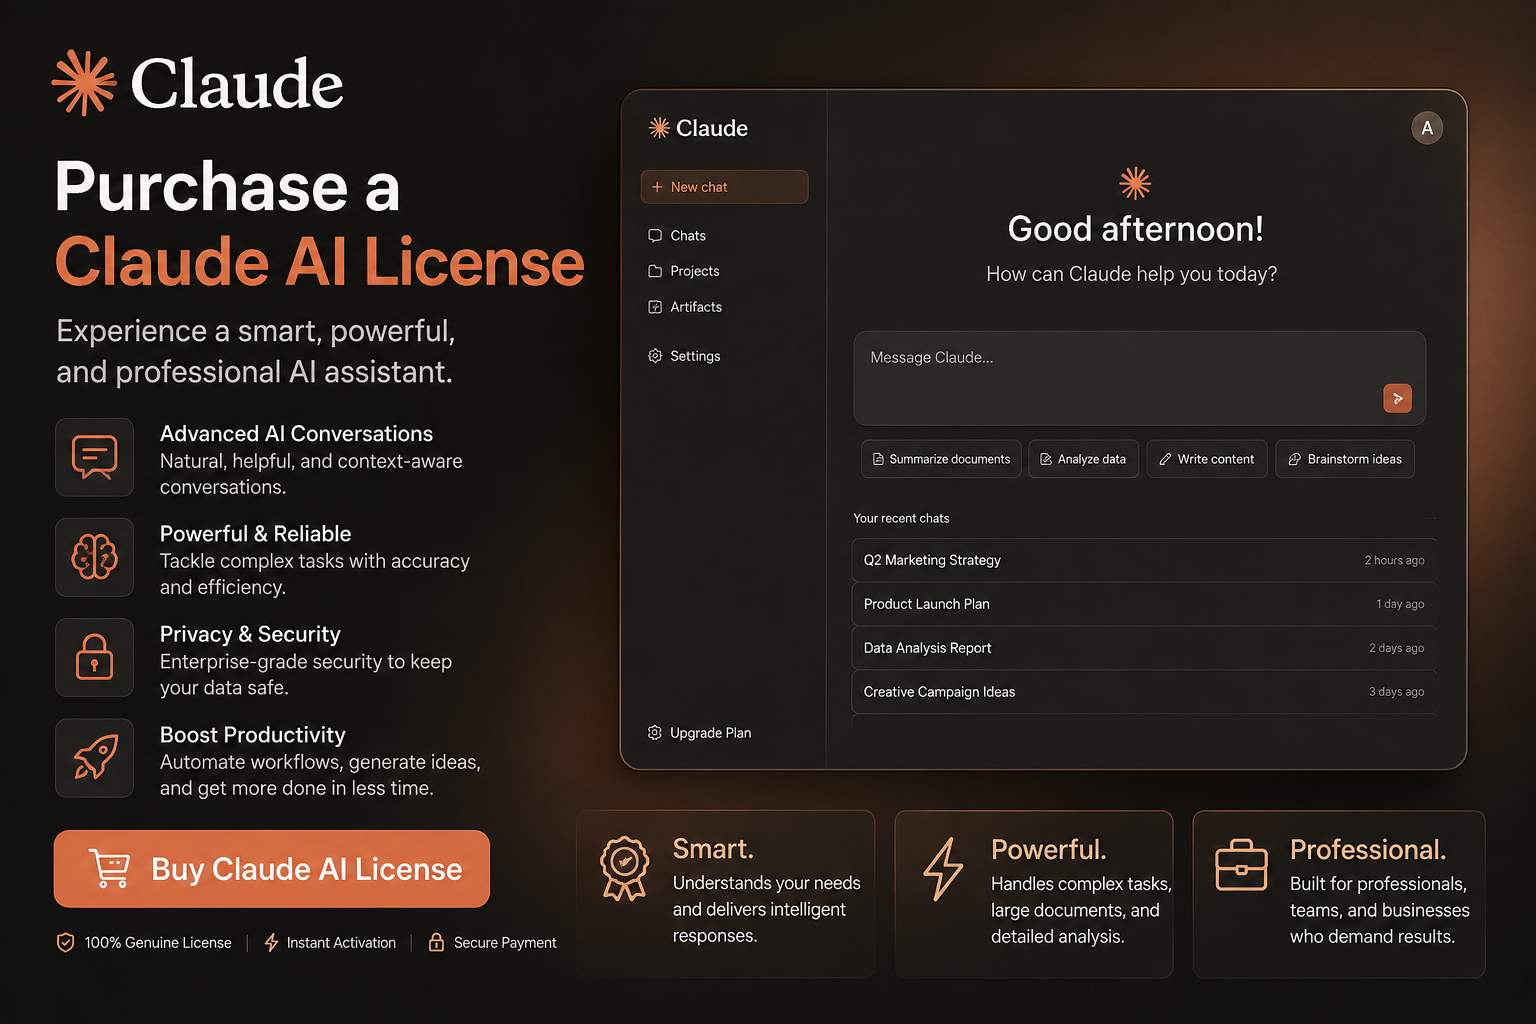Click the Professional. card title
Image resolution: width=1536 pixels, height=1024 pixels.
[x=1368, y=850]
